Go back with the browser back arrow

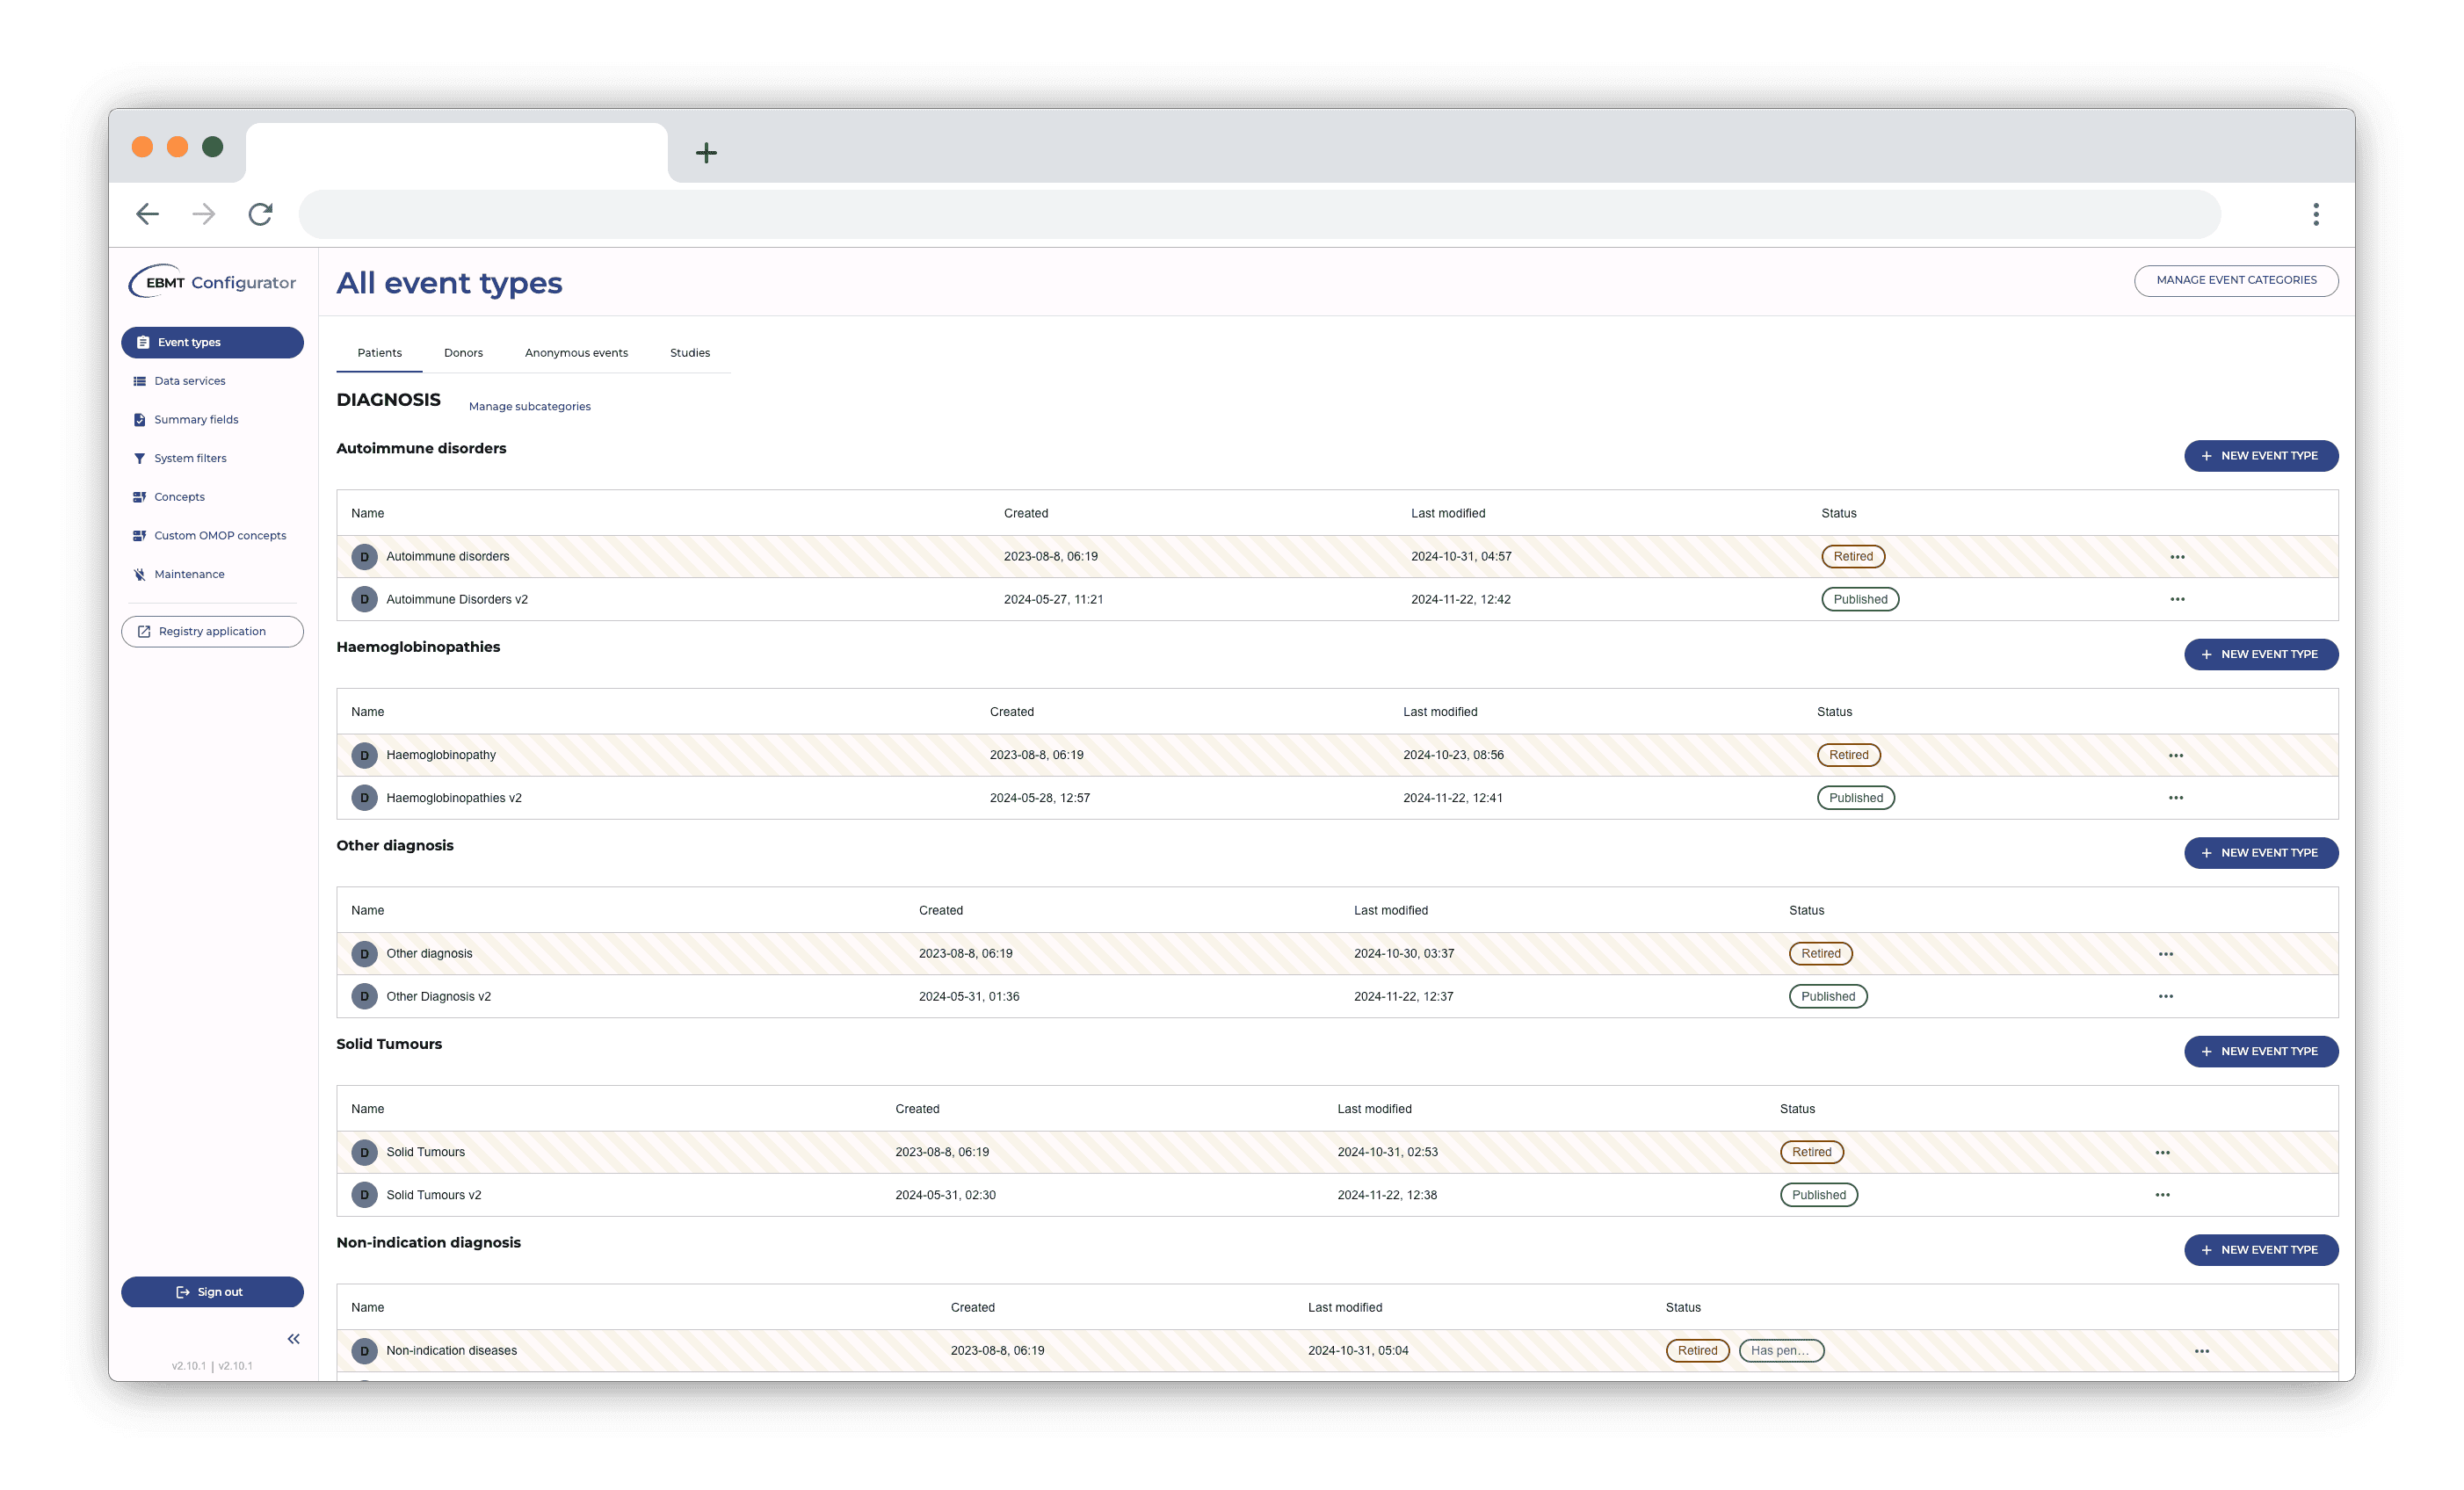pyautogui.click(x=148, y=214)
